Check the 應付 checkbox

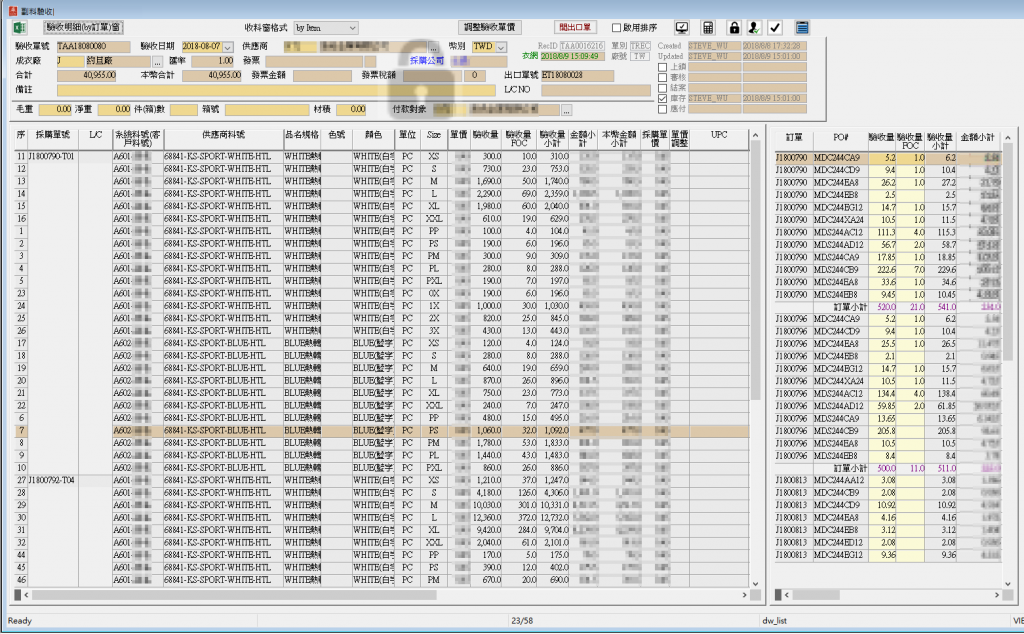(662, 109)
